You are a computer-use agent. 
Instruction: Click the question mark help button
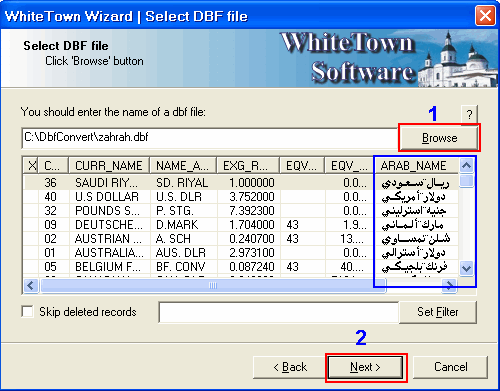(469, 115)
